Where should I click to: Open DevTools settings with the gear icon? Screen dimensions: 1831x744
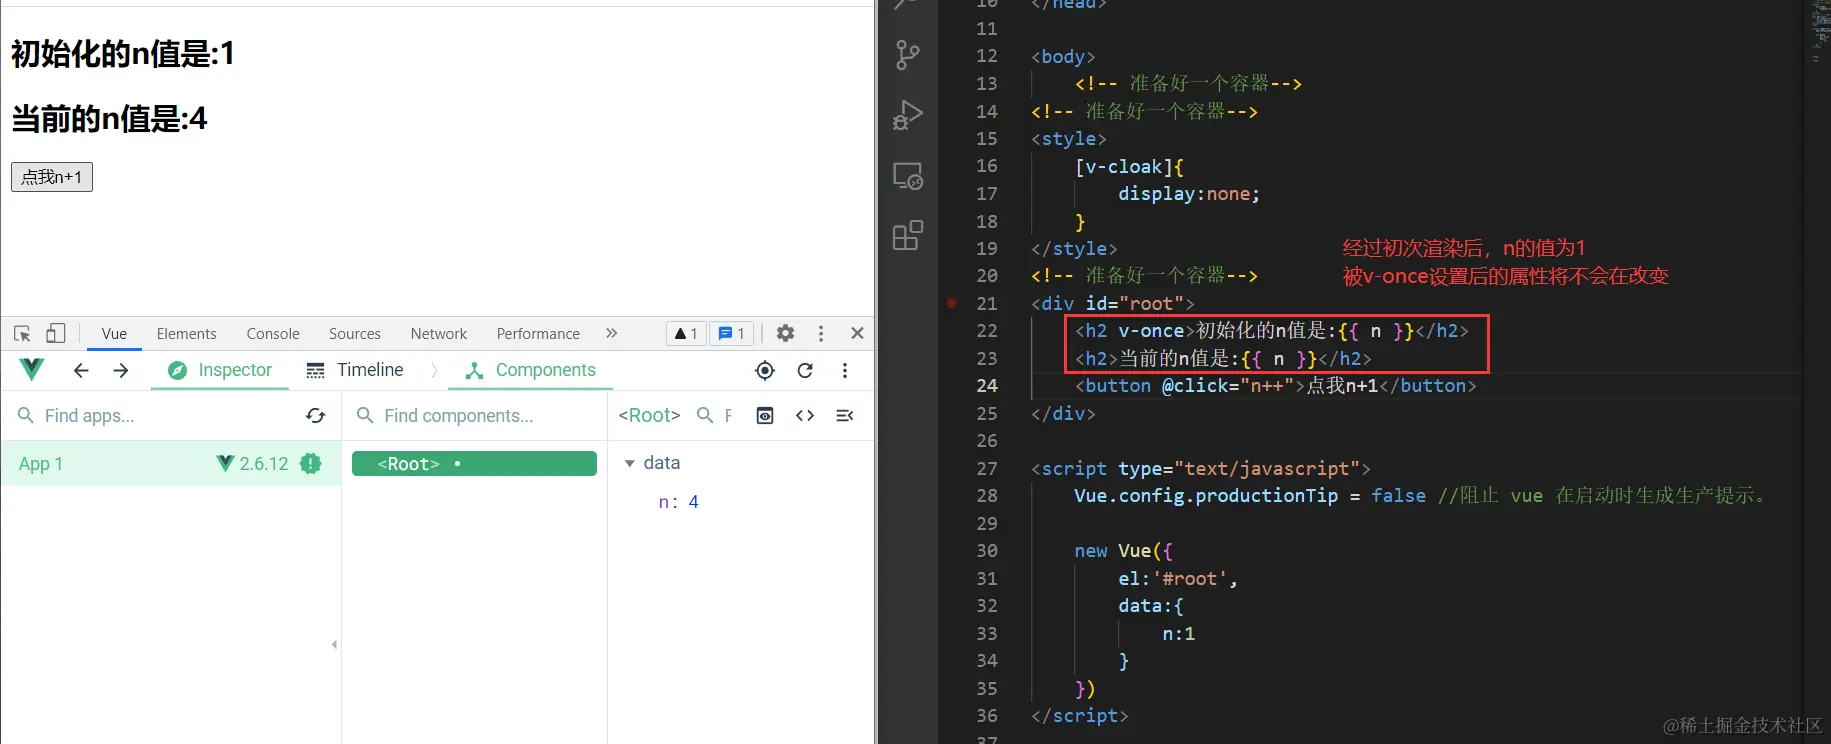click(x=785, y=333)
